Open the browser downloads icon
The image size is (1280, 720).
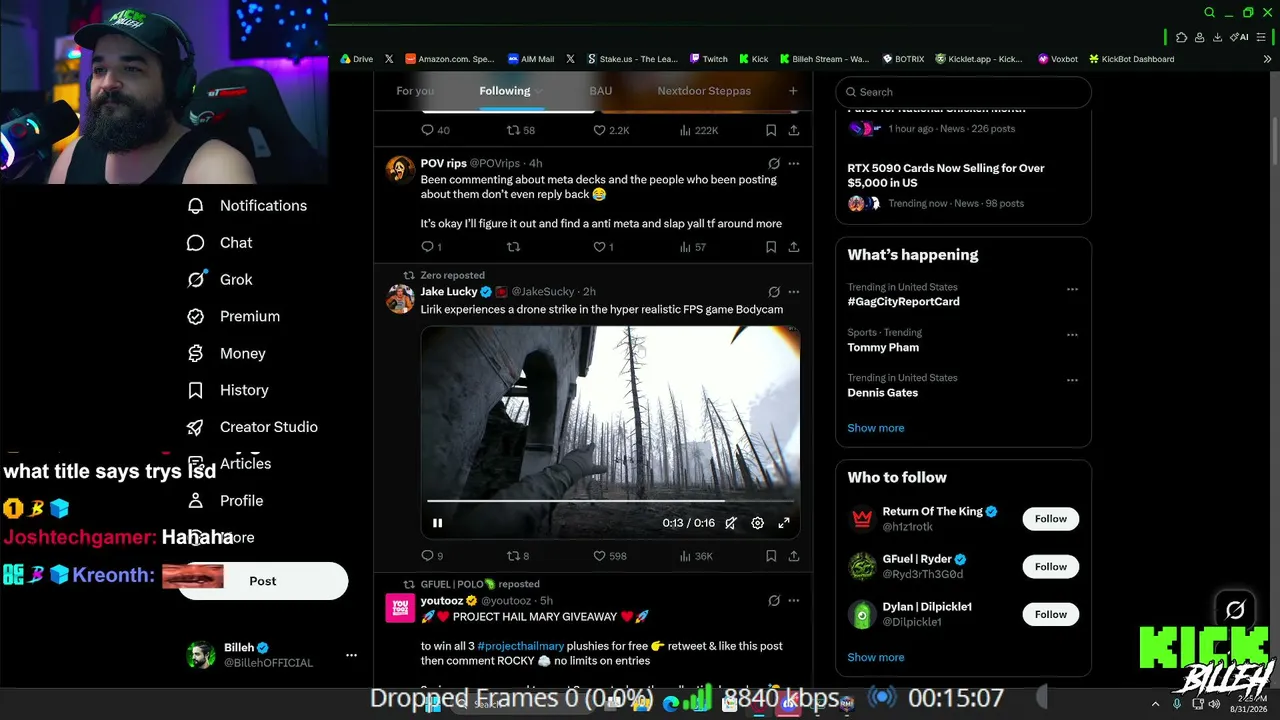coord(1217,37)
